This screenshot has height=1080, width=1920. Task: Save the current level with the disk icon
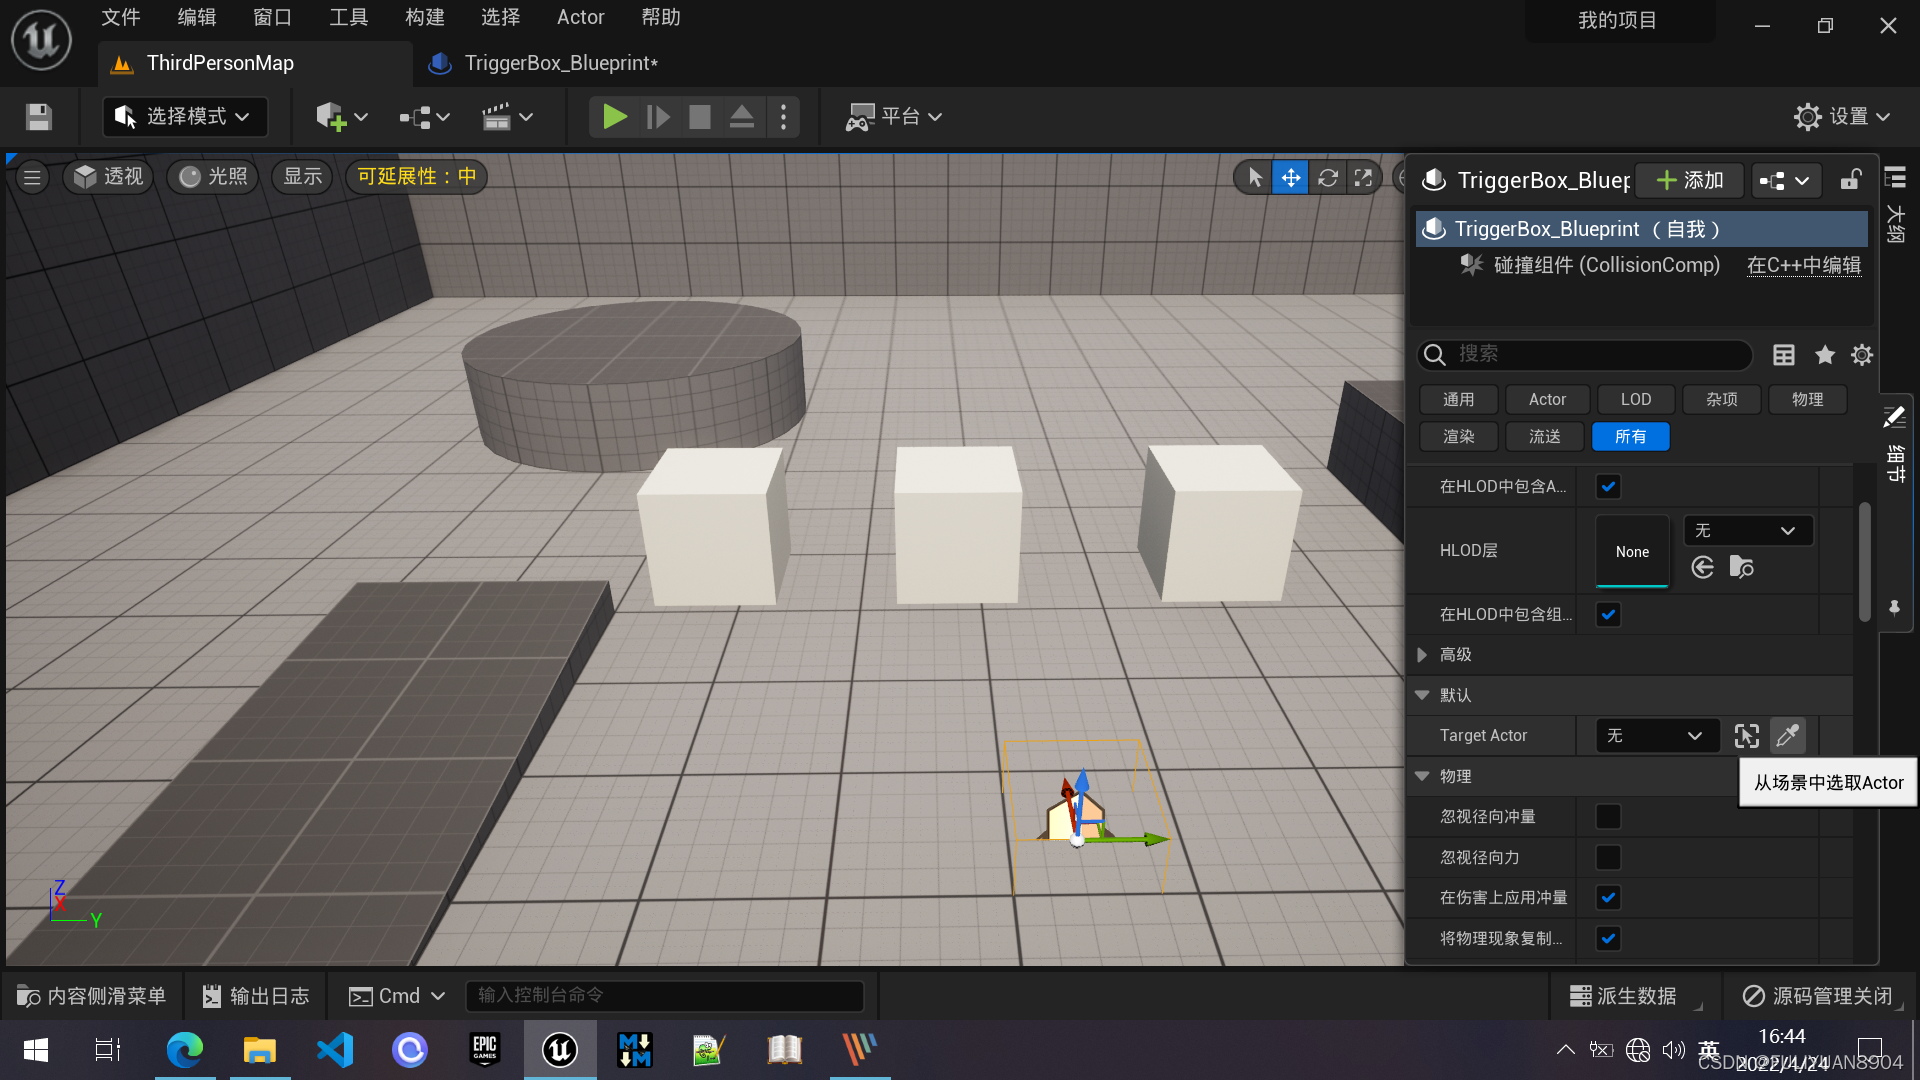[39, 117]
